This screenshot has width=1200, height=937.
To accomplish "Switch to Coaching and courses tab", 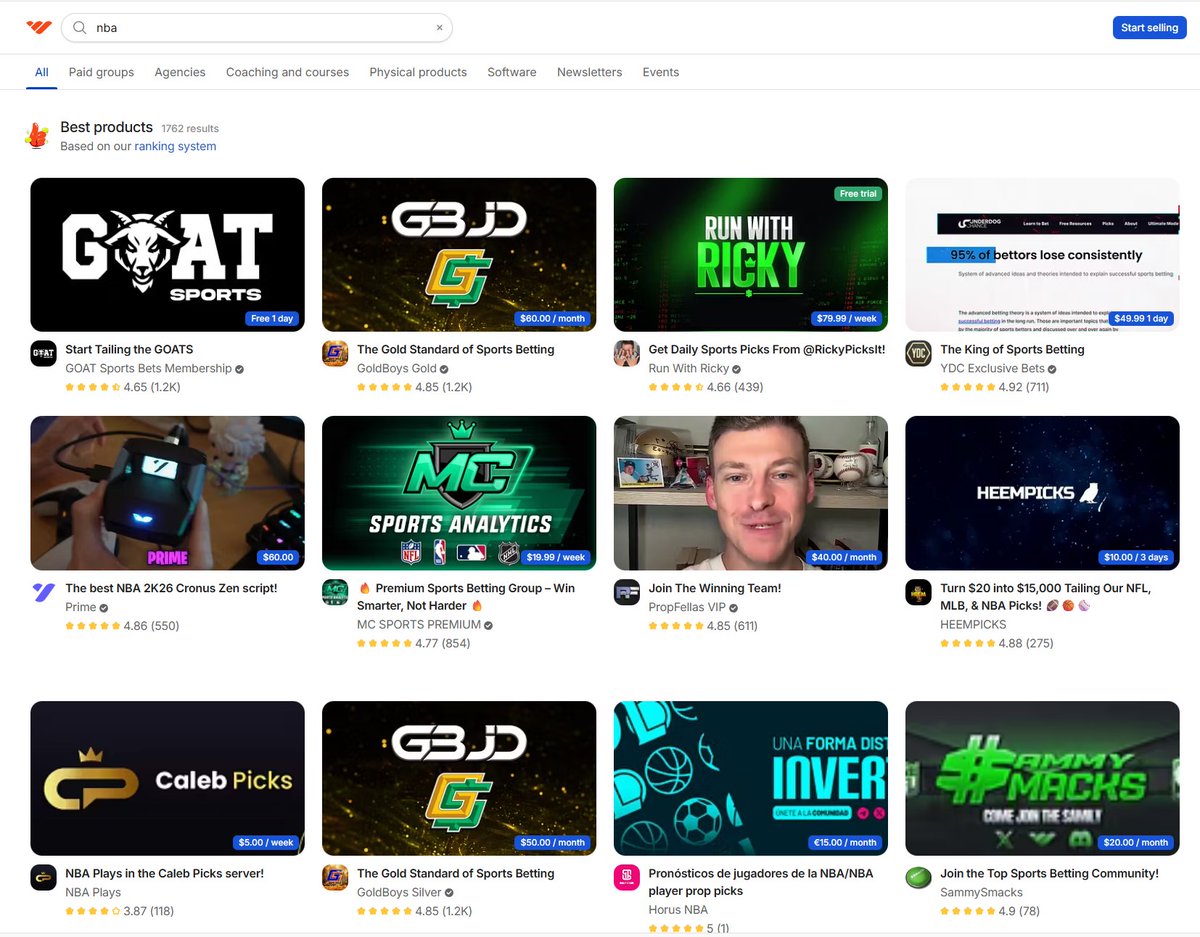I will 287,72.
